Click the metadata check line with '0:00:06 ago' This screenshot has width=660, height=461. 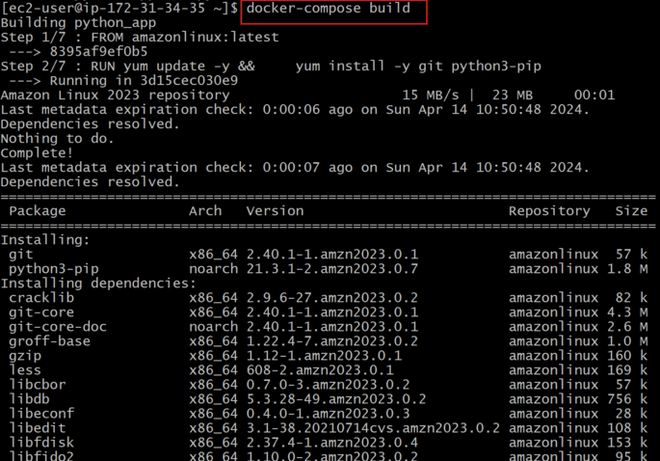(x=295, y=109)
